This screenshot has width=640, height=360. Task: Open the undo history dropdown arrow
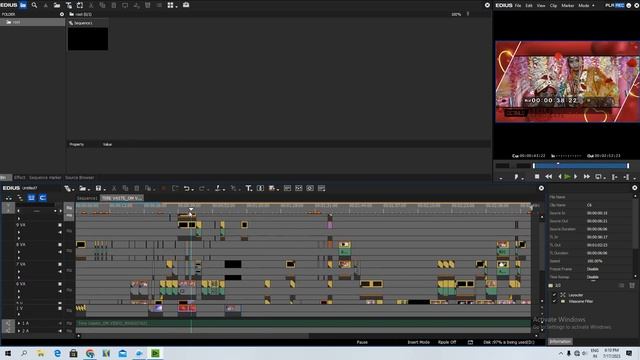click(x=192, y=189)
